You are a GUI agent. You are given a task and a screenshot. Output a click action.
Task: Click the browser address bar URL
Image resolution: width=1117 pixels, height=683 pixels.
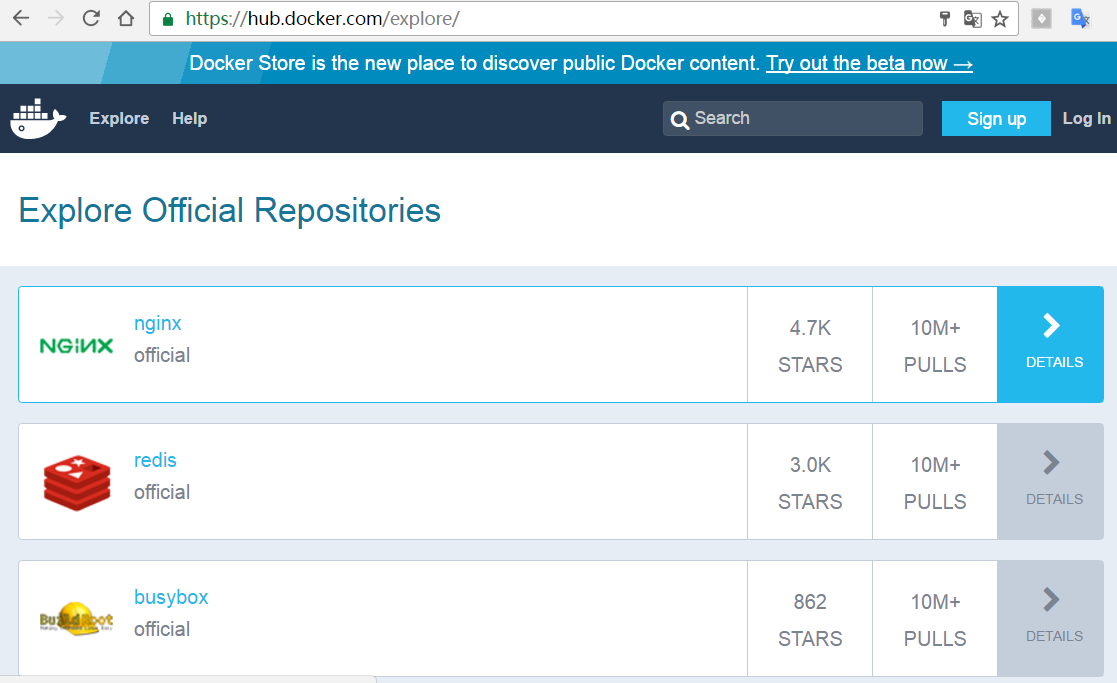coord(322,19)
